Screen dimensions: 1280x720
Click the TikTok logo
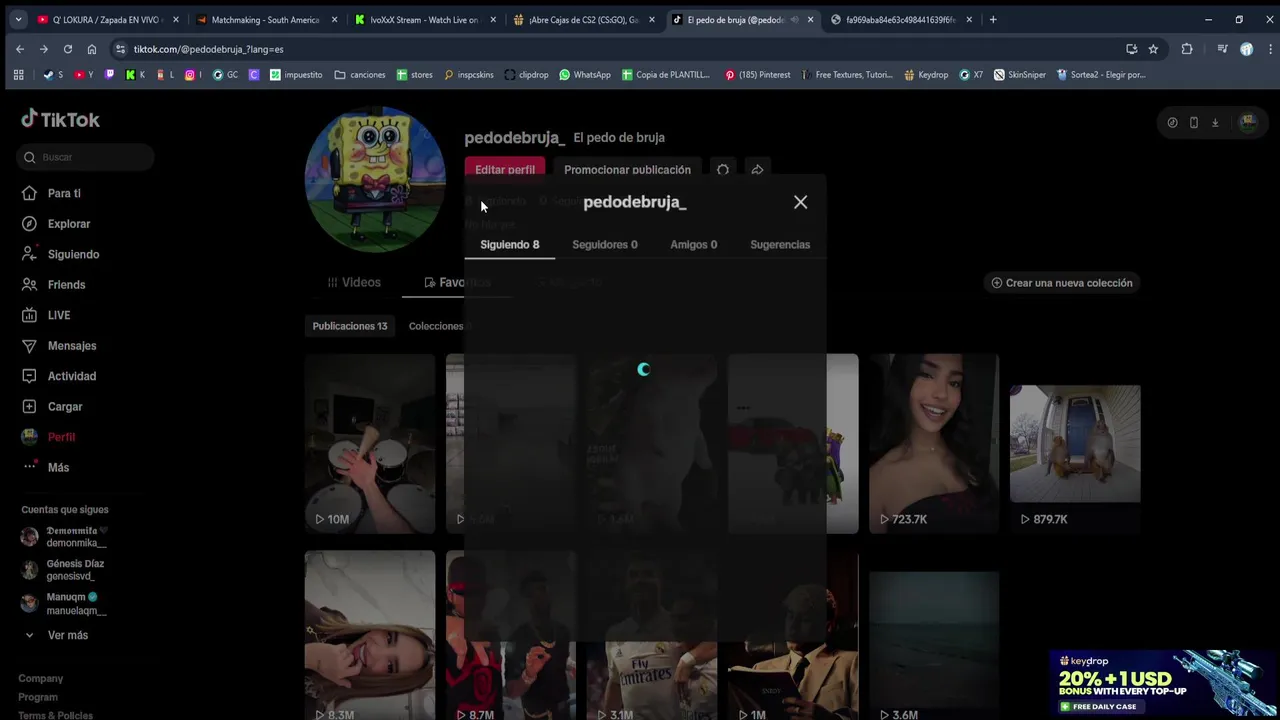tap(60, 120)
